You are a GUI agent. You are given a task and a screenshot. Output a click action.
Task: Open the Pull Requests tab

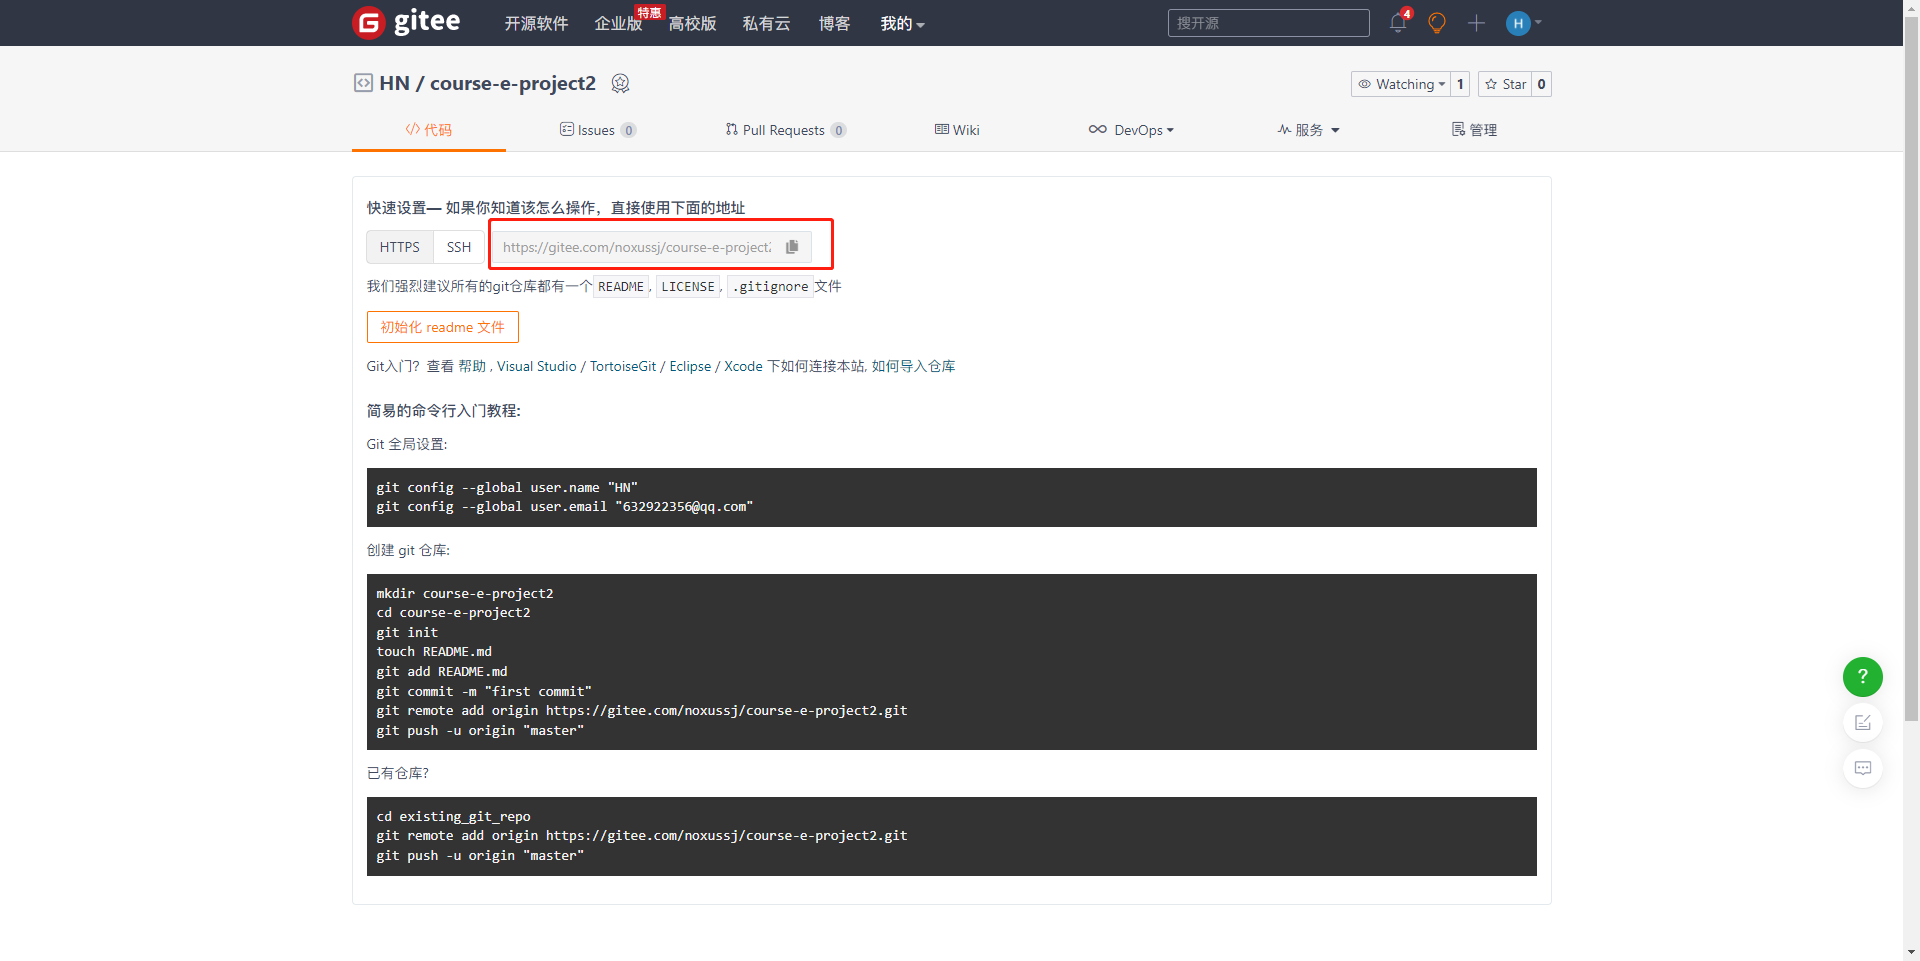coord(786,130)
